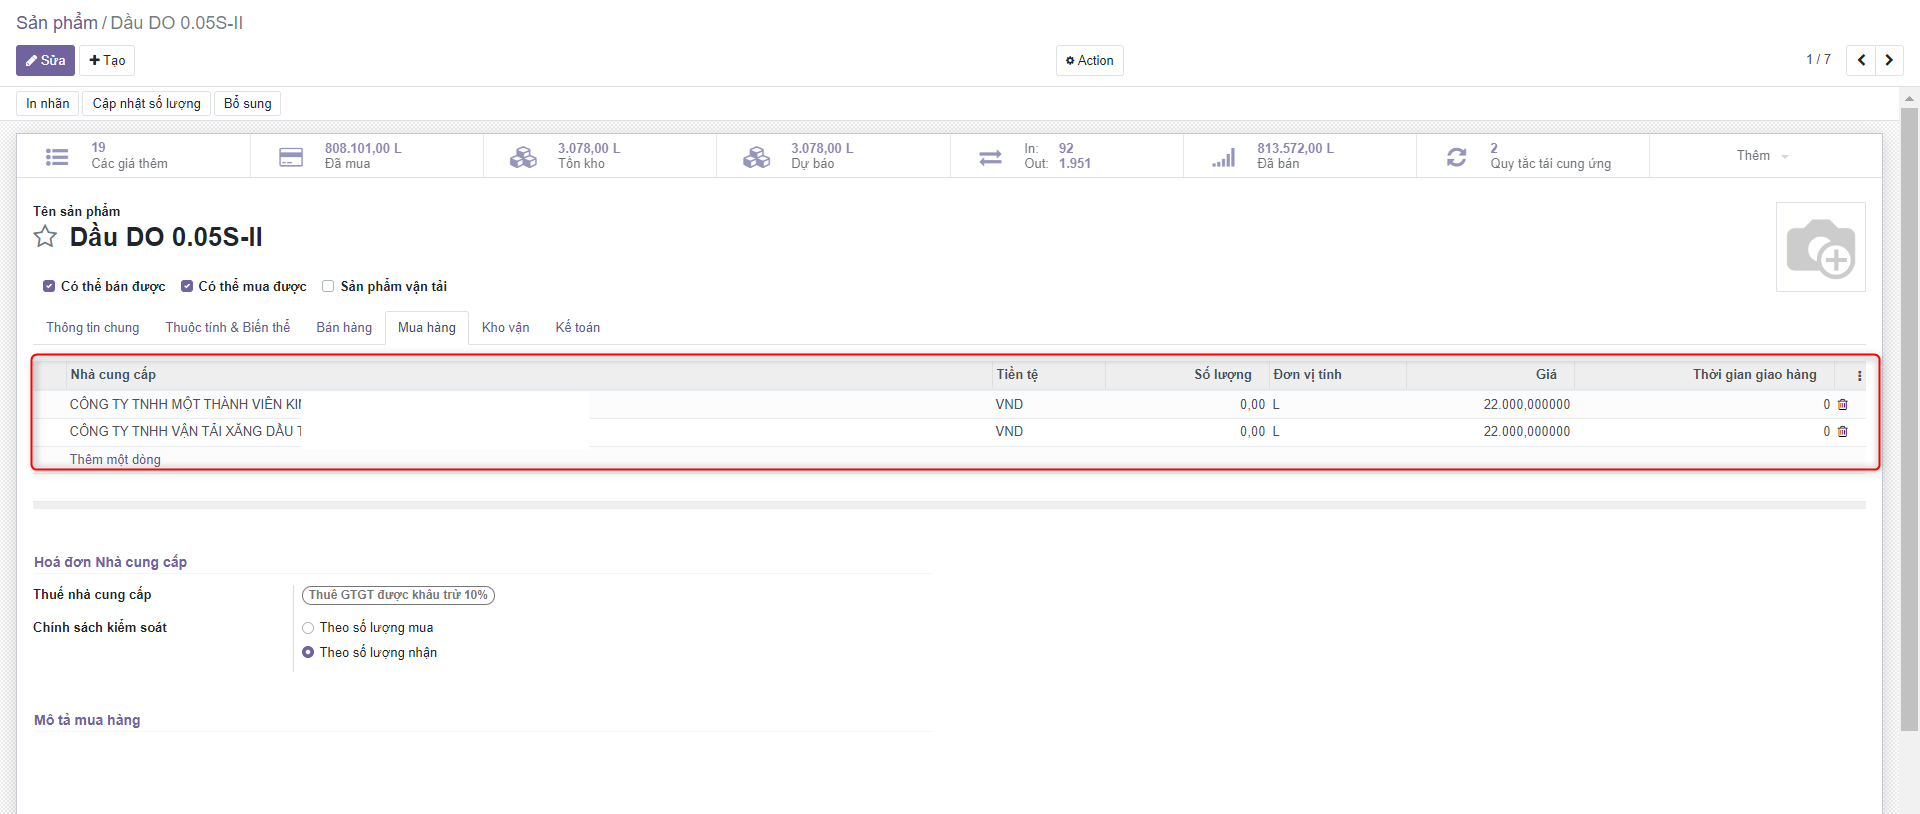This screenshot has height=814, width=1920.
Task: Open the 'Đã mua' purchased stat button
Action: click(366, 156)
